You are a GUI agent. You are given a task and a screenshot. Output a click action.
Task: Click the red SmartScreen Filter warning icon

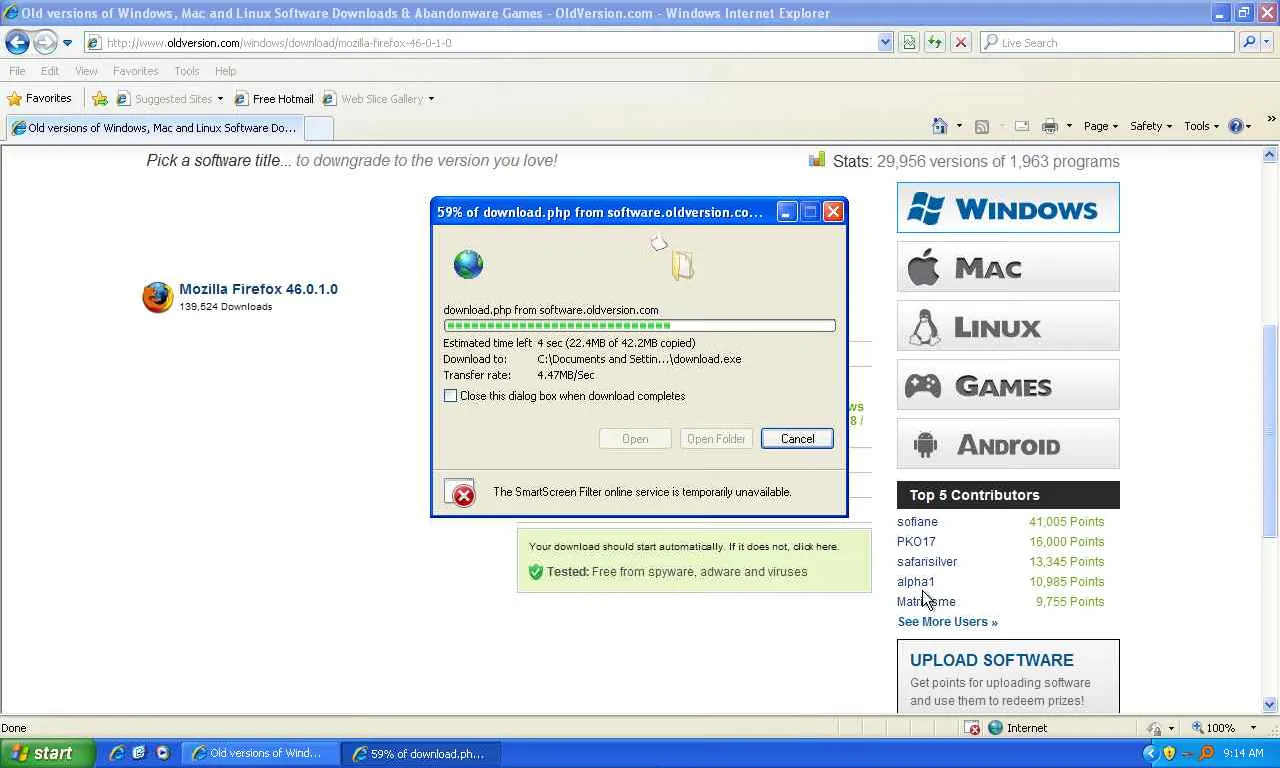tap(461, 493)
